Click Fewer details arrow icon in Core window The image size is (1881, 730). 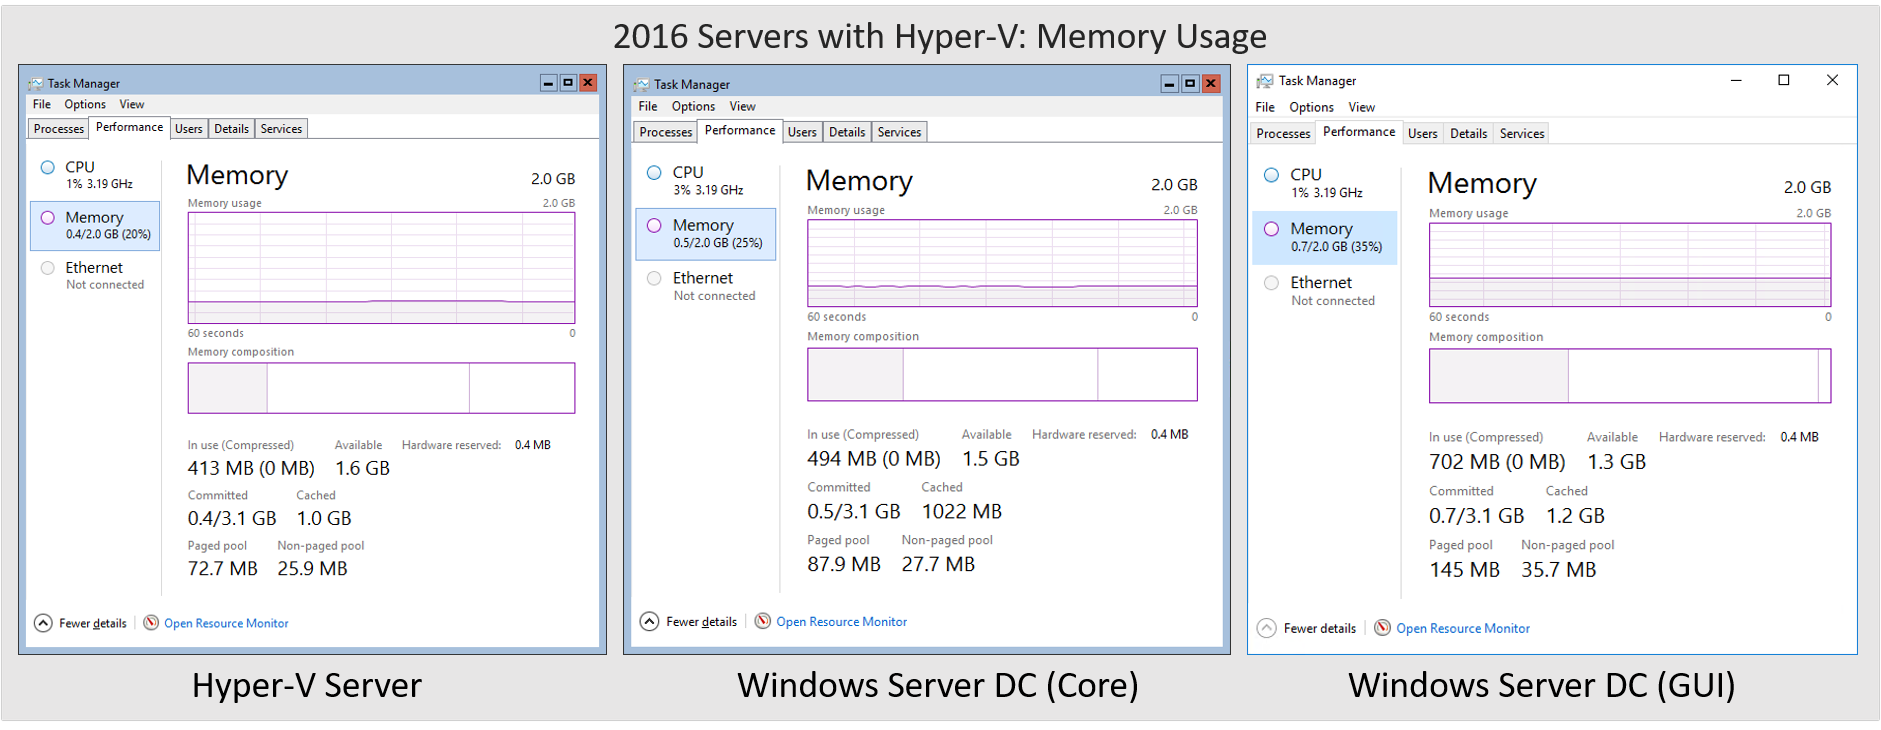coord(649,621)
